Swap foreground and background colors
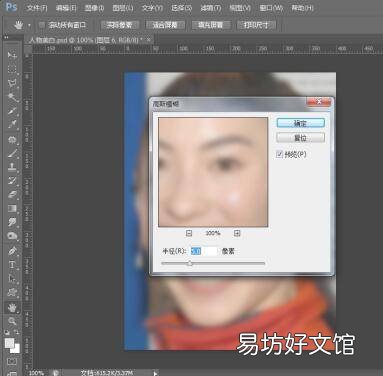 [17, 332]
